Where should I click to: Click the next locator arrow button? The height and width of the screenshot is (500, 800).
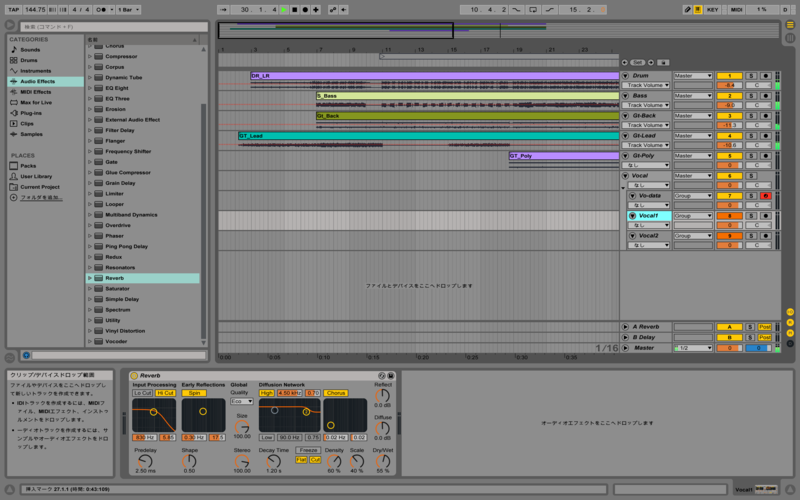(651, 62)
